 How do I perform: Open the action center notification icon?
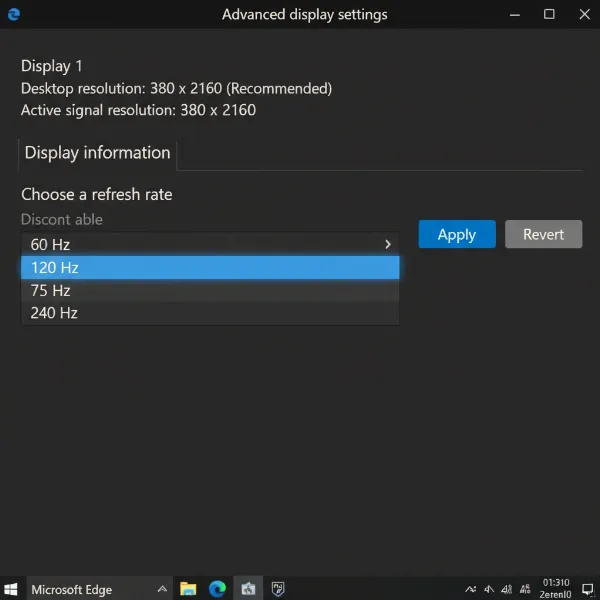[587, 589]
